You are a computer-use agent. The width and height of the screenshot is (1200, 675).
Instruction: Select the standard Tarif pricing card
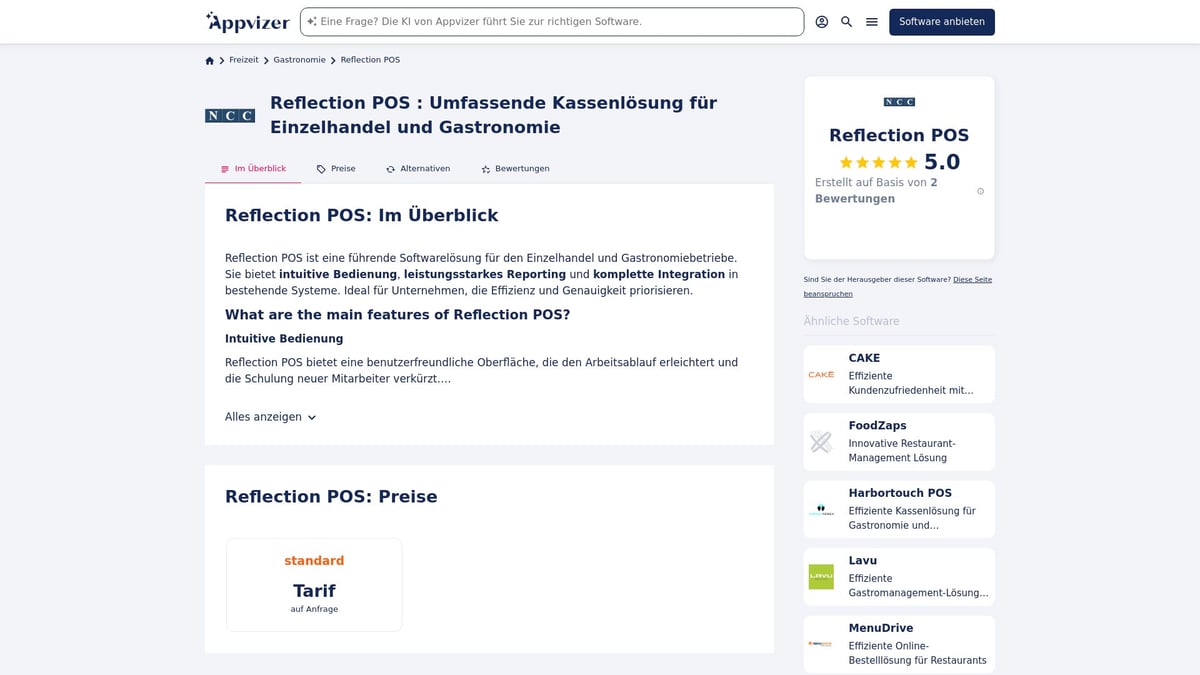coord(314,585)
